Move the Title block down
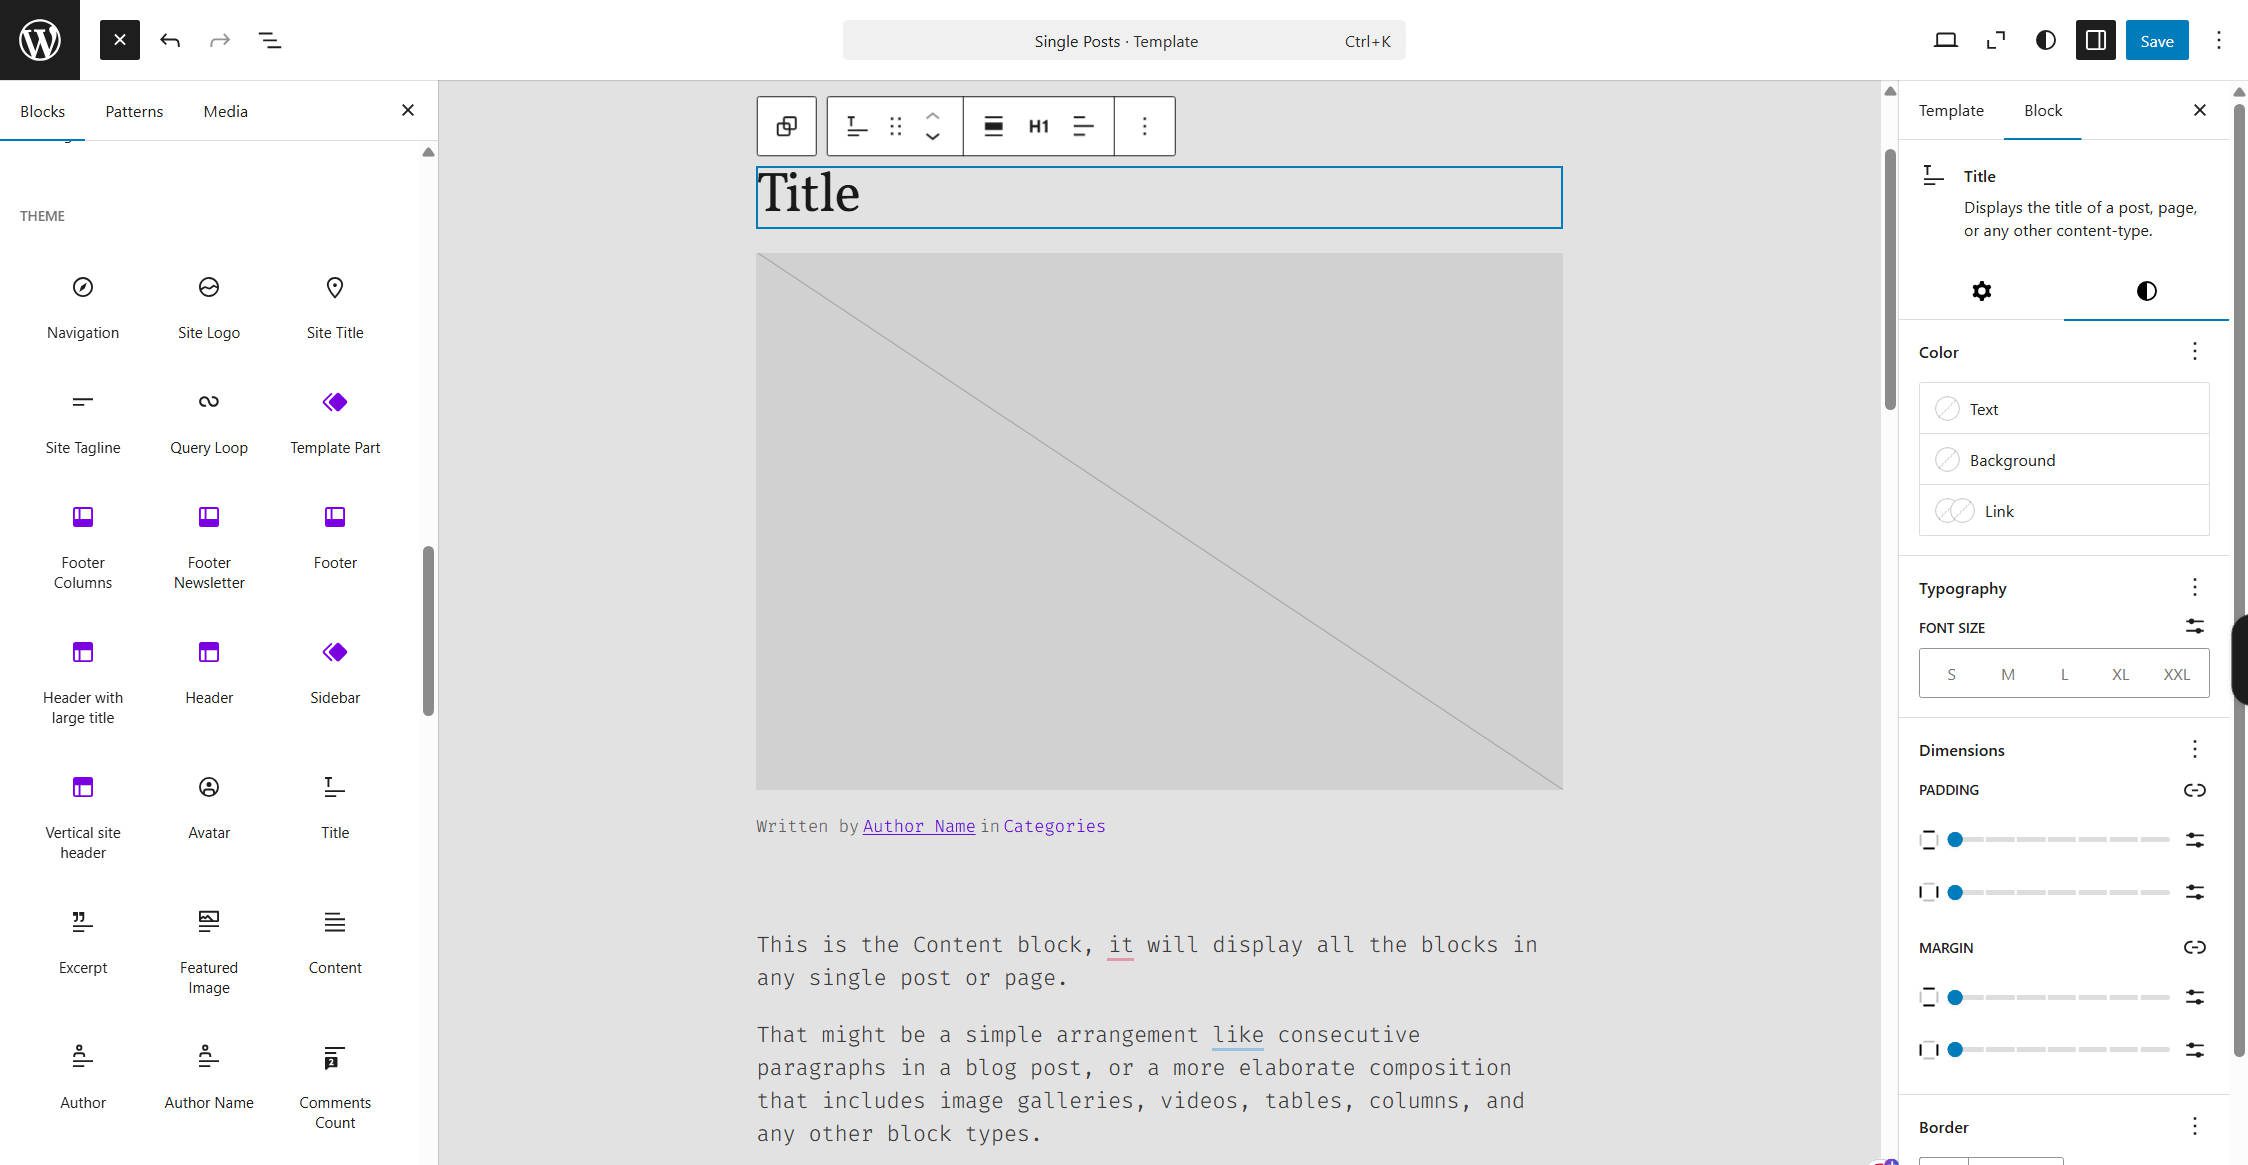 pos(933,137)
